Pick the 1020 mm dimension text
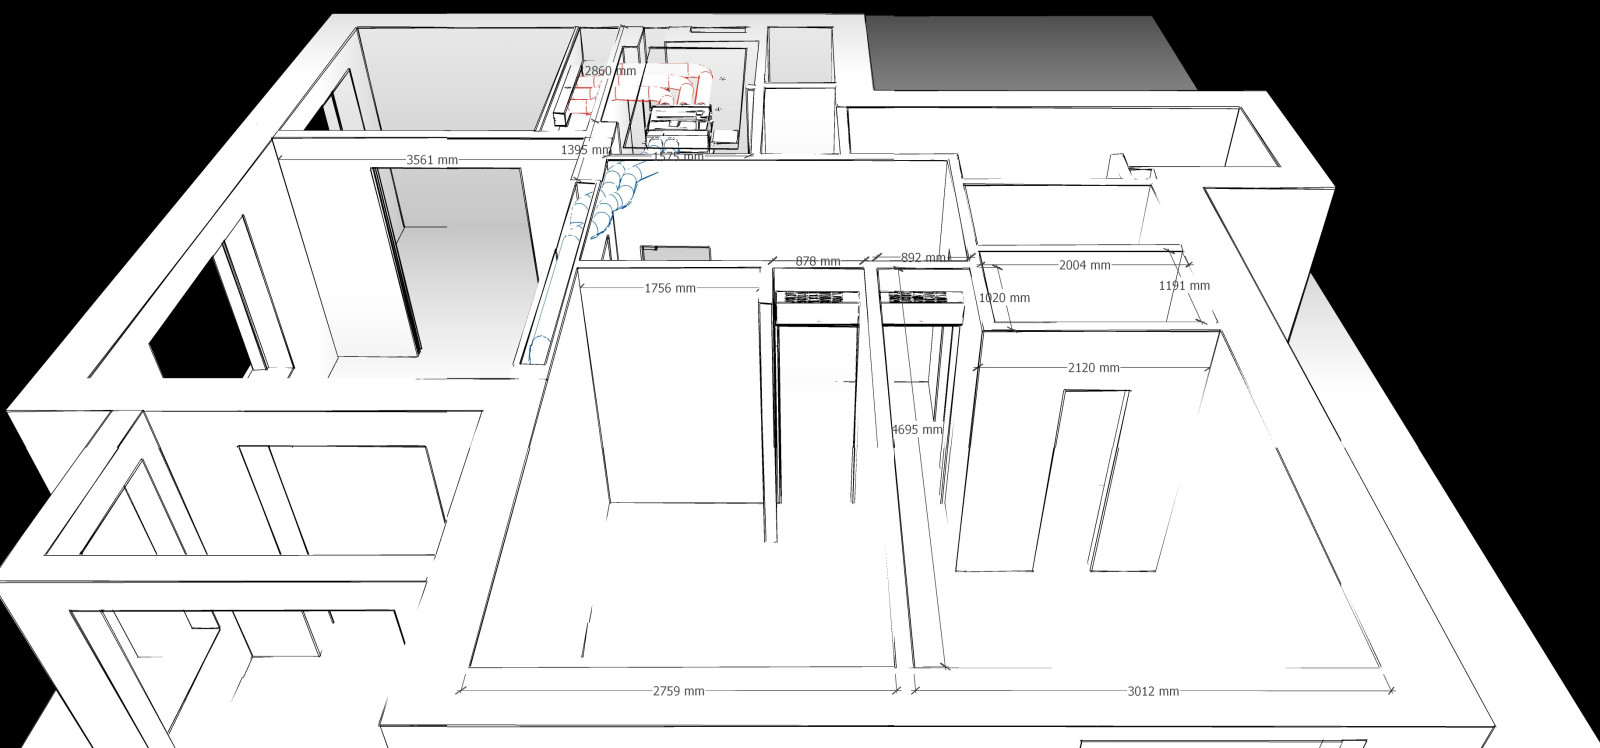 point(1004,298)
